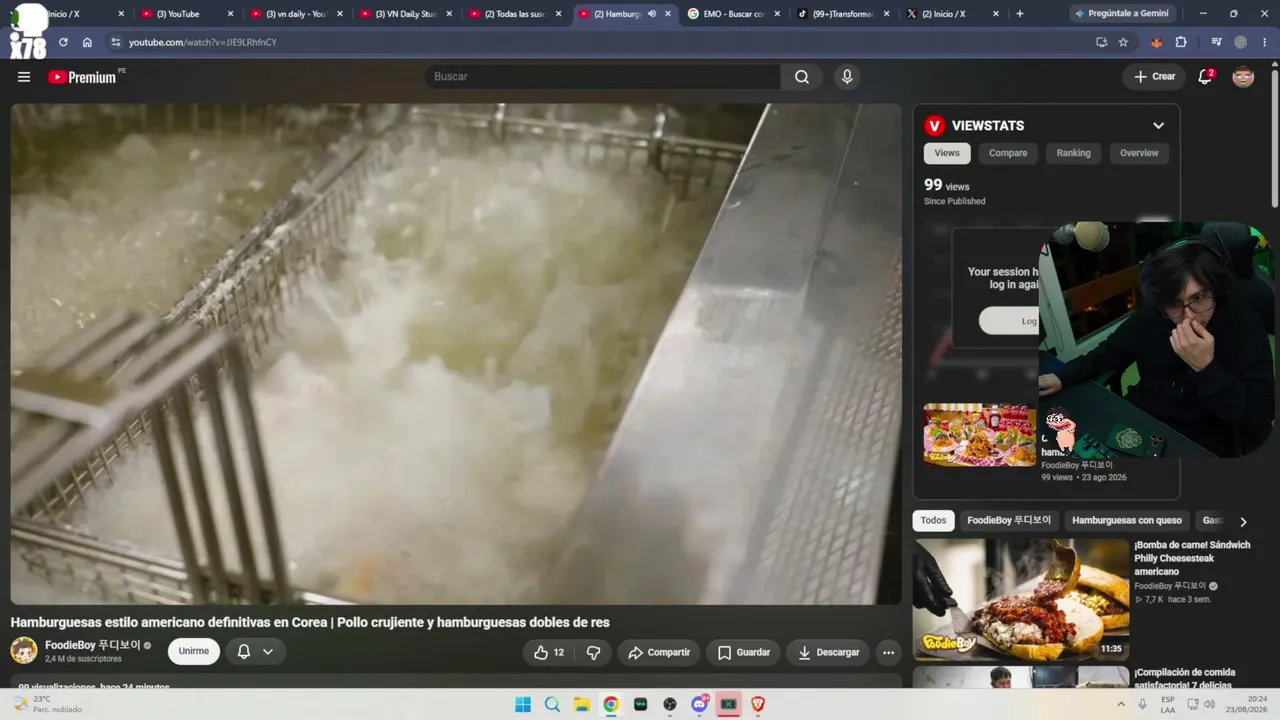The image size is (1280, 720).
Task: Close the EMO - Buscar browser tab
Action: (777, 14)
